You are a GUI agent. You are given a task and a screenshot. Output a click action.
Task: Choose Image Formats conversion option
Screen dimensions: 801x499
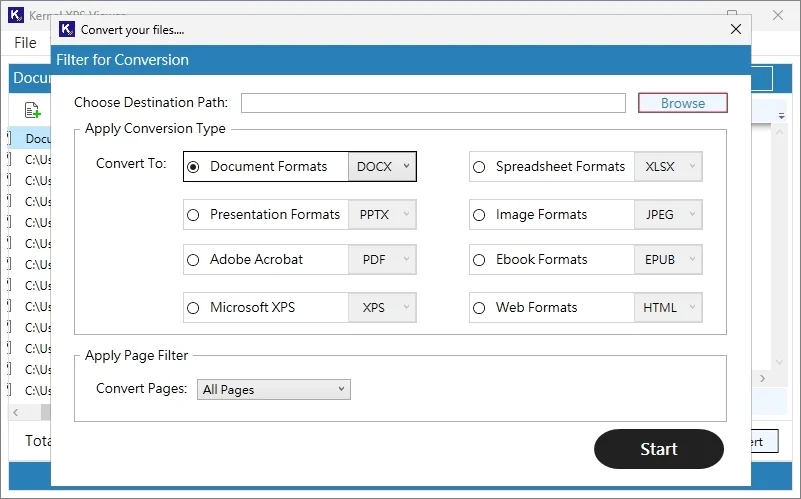click(x=479, y=215)
